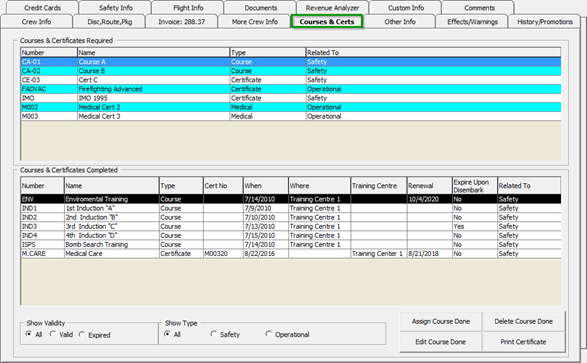Screen dimensions: 587x363
Task: Open the Disc,Route,Pkg tab
Action: coord(110,22)
